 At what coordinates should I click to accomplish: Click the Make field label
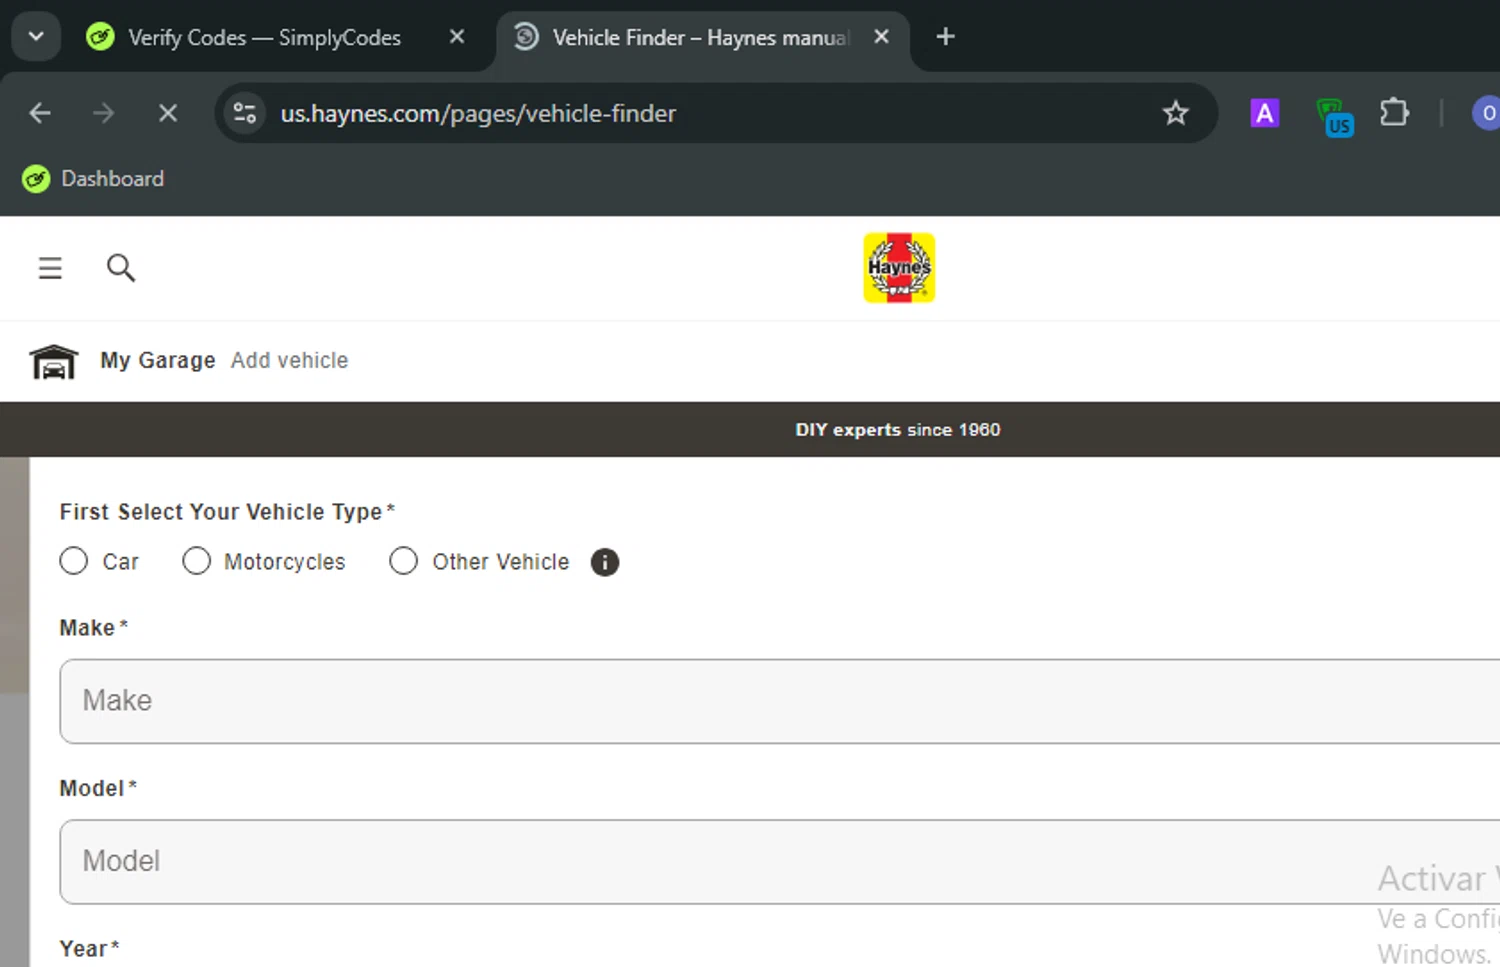tap(93, 628)
